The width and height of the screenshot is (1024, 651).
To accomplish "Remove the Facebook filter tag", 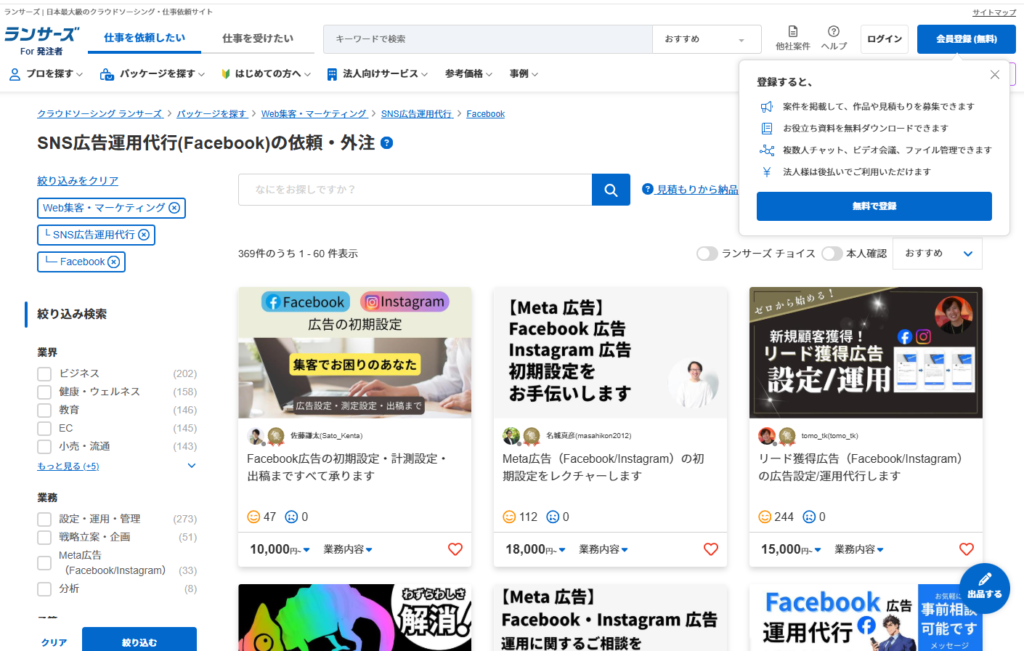I will point(114,262).
